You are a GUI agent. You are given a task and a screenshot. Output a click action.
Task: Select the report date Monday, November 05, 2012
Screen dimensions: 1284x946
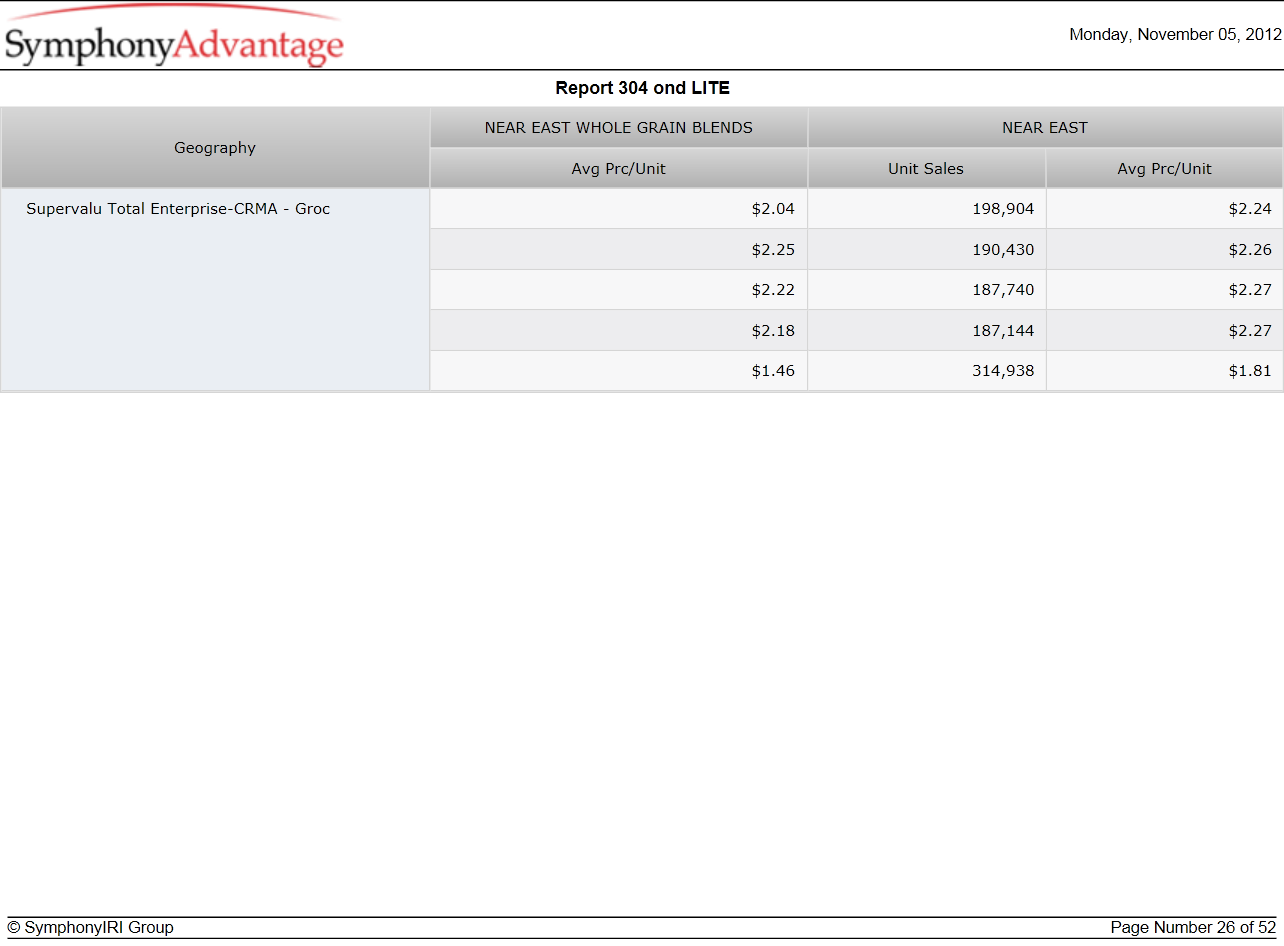click(1175, 34)
